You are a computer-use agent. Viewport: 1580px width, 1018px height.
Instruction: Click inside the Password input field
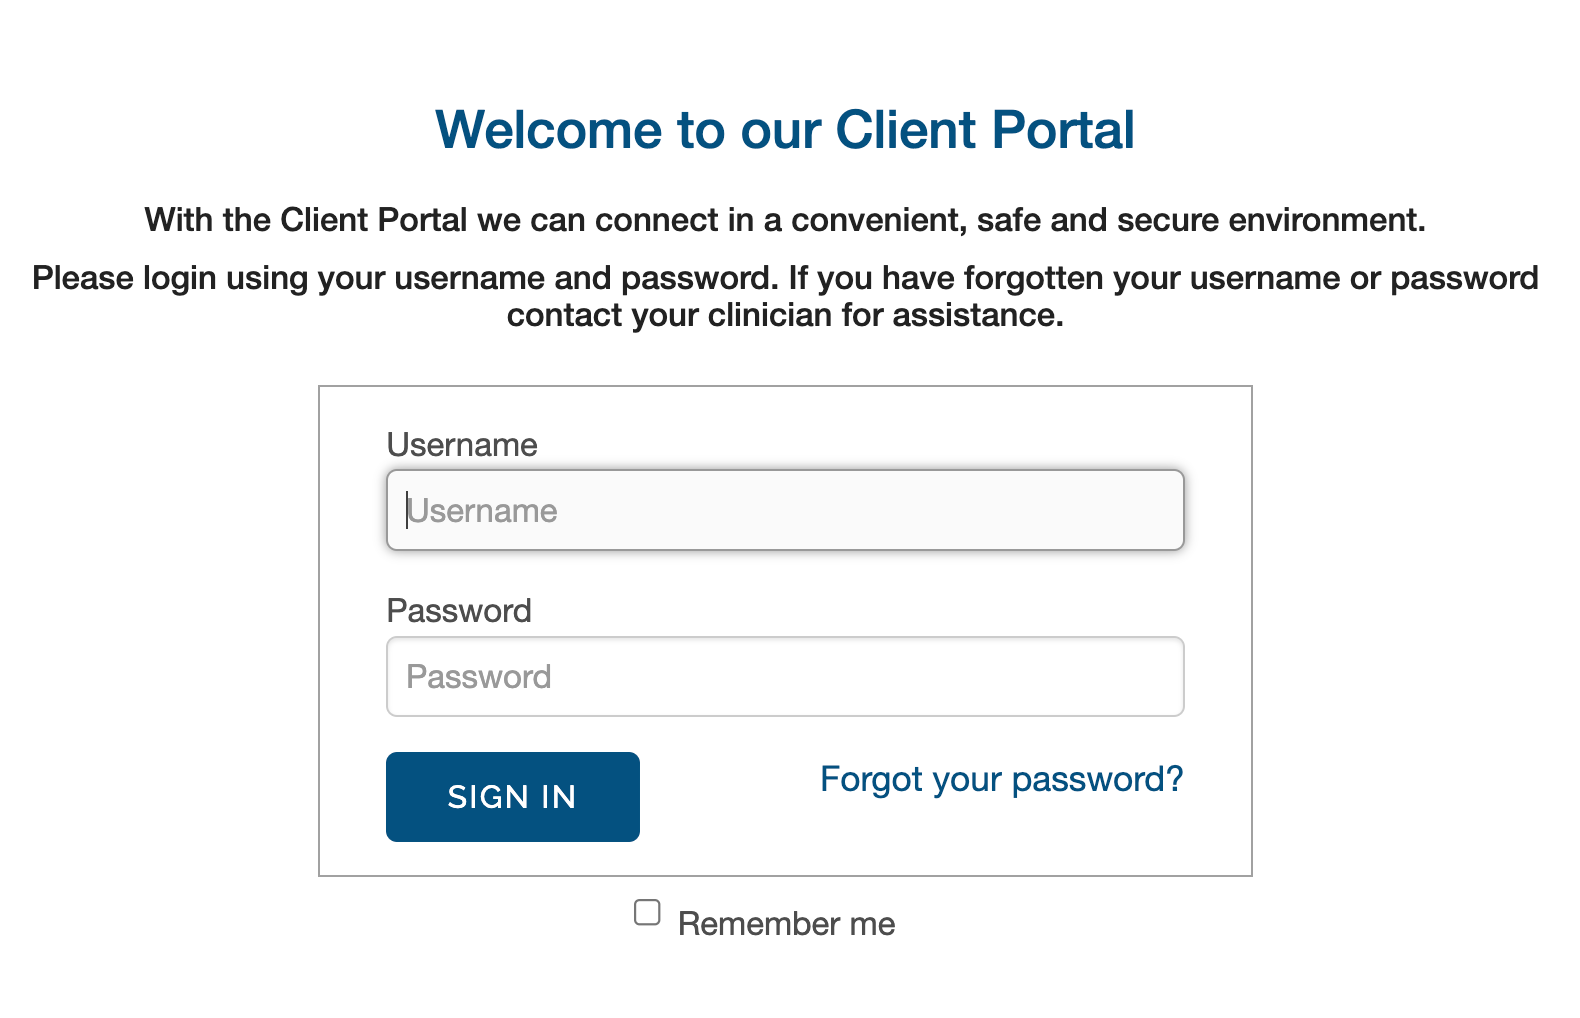tap(785, 676)
